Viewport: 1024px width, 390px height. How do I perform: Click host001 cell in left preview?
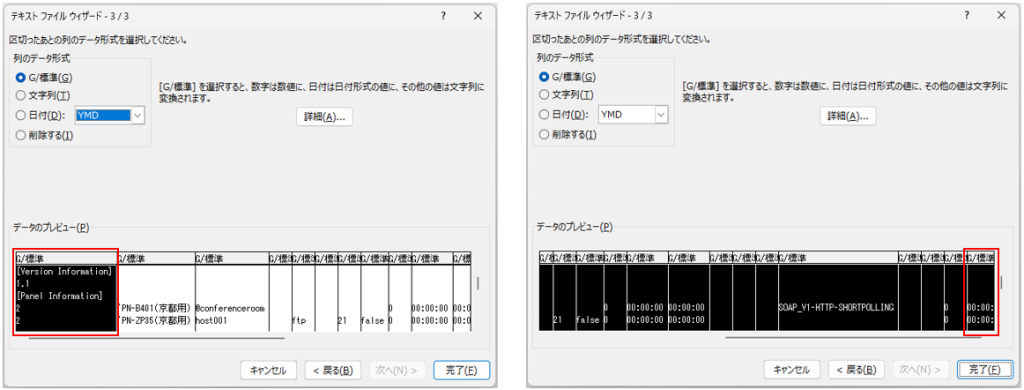click(x=211, y=321)
